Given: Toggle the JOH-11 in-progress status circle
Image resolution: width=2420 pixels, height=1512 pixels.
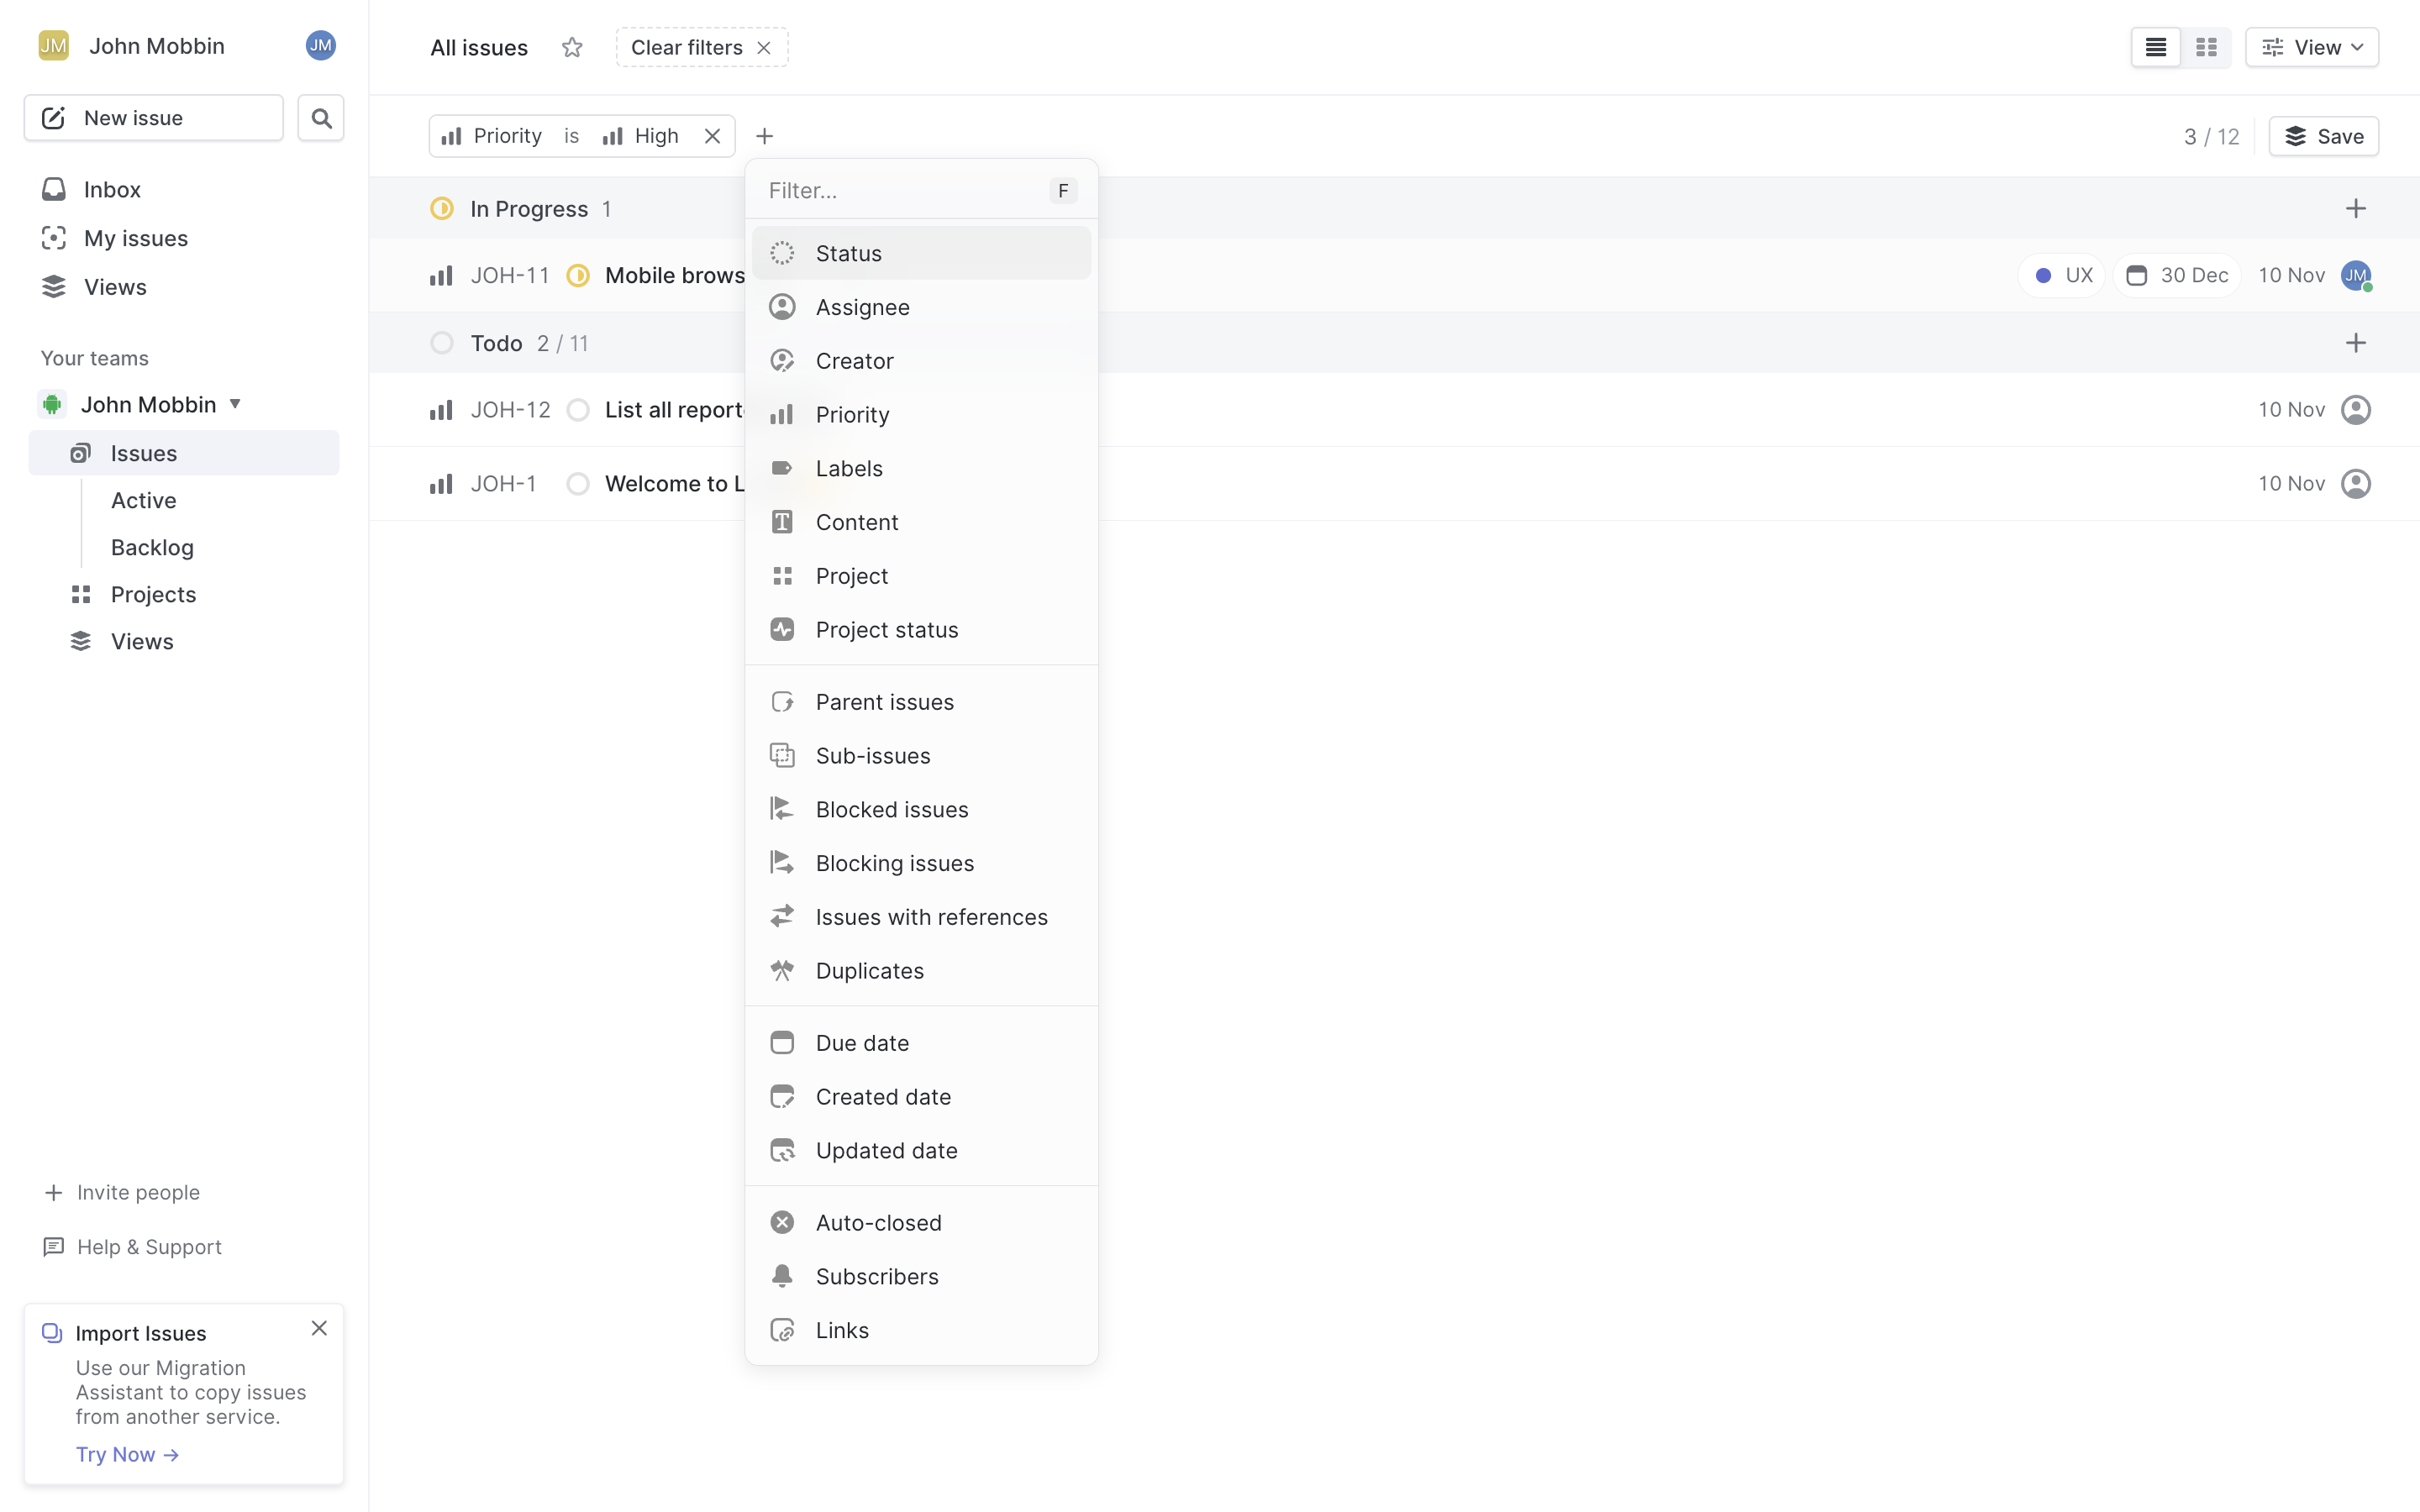Looking at the screenshot, I should [x=578, y=275].
